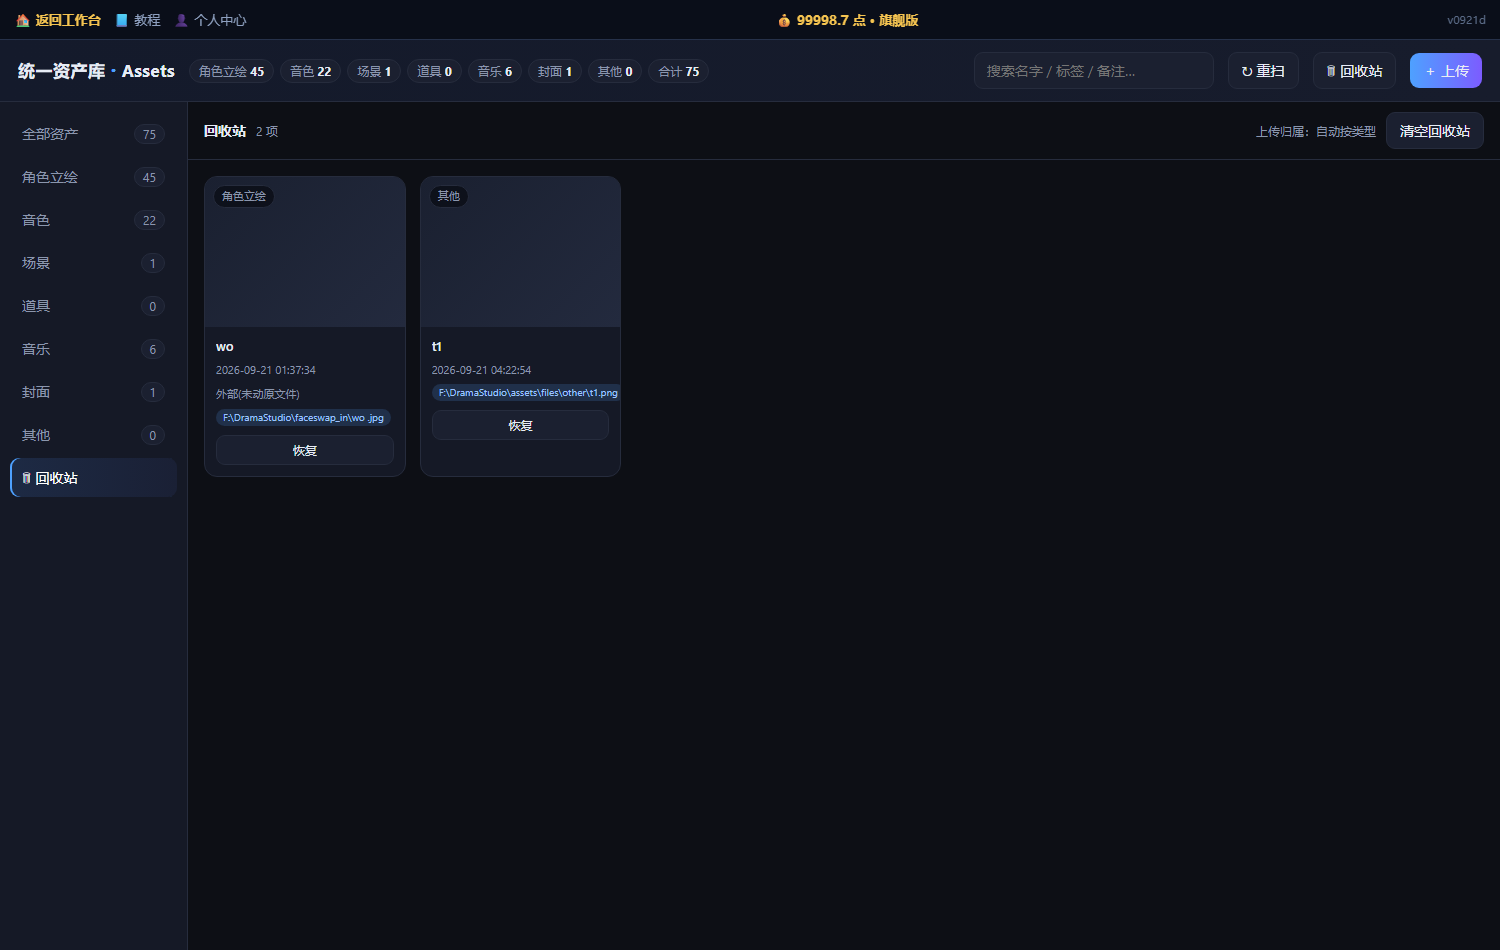Click the 上传 upload button
The width and height of the screenshot is (1500, 950).
coord(1446,71)
